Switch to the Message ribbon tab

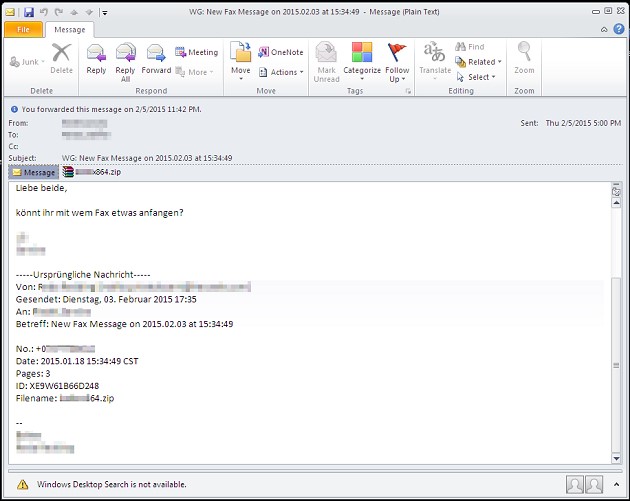click(69, 30)
